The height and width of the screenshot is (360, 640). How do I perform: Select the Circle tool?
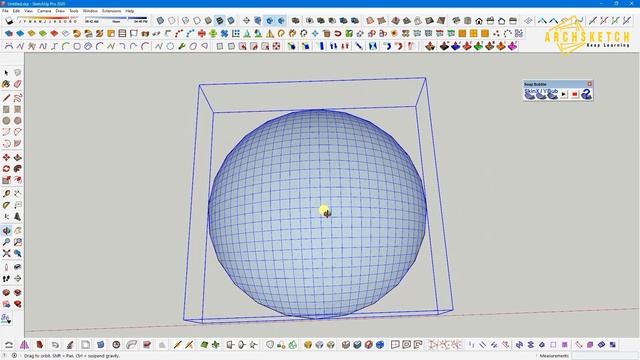tap(6, 121)
